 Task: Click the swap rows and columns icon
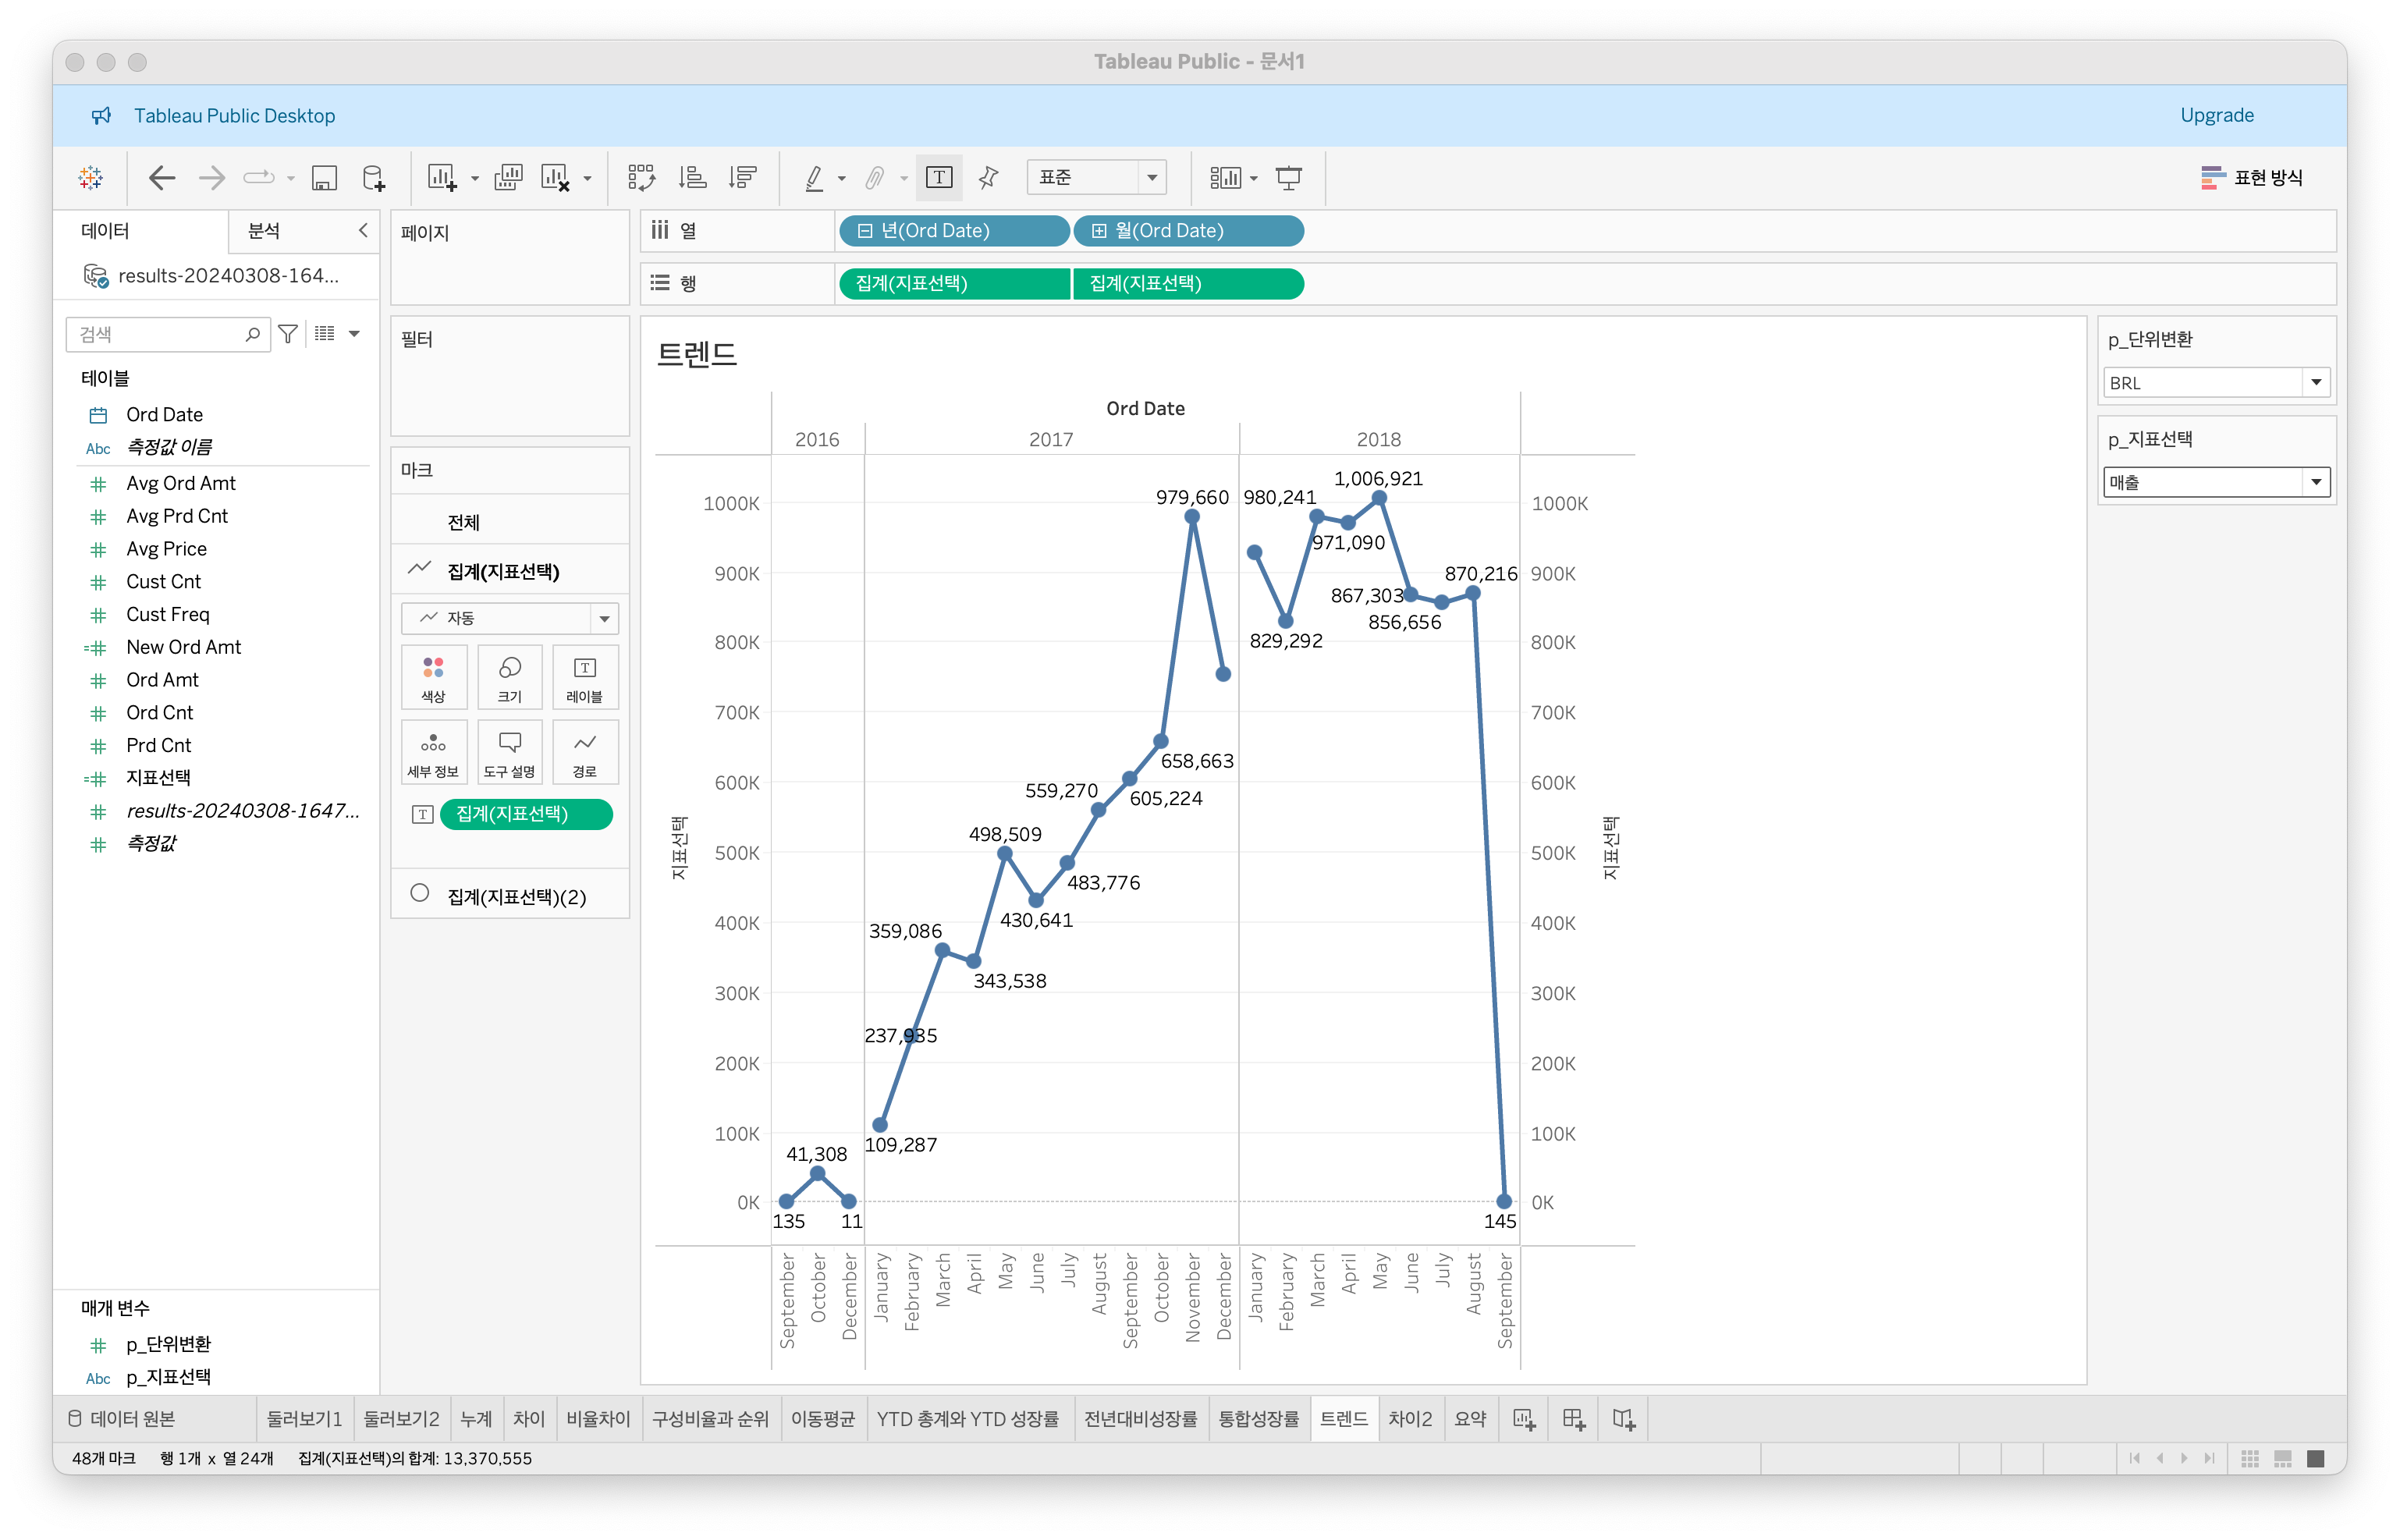pyautogui.click(x=641, y=178)
